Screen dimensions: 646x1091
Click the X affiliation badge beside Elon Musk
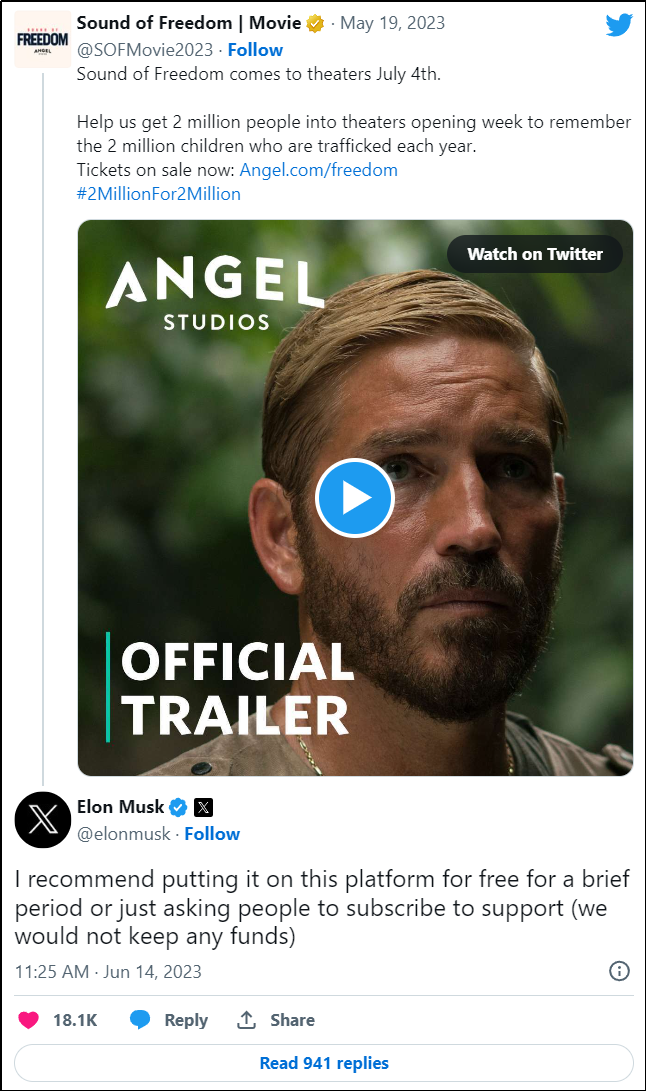pyautogui.click(x=203, y=807)
